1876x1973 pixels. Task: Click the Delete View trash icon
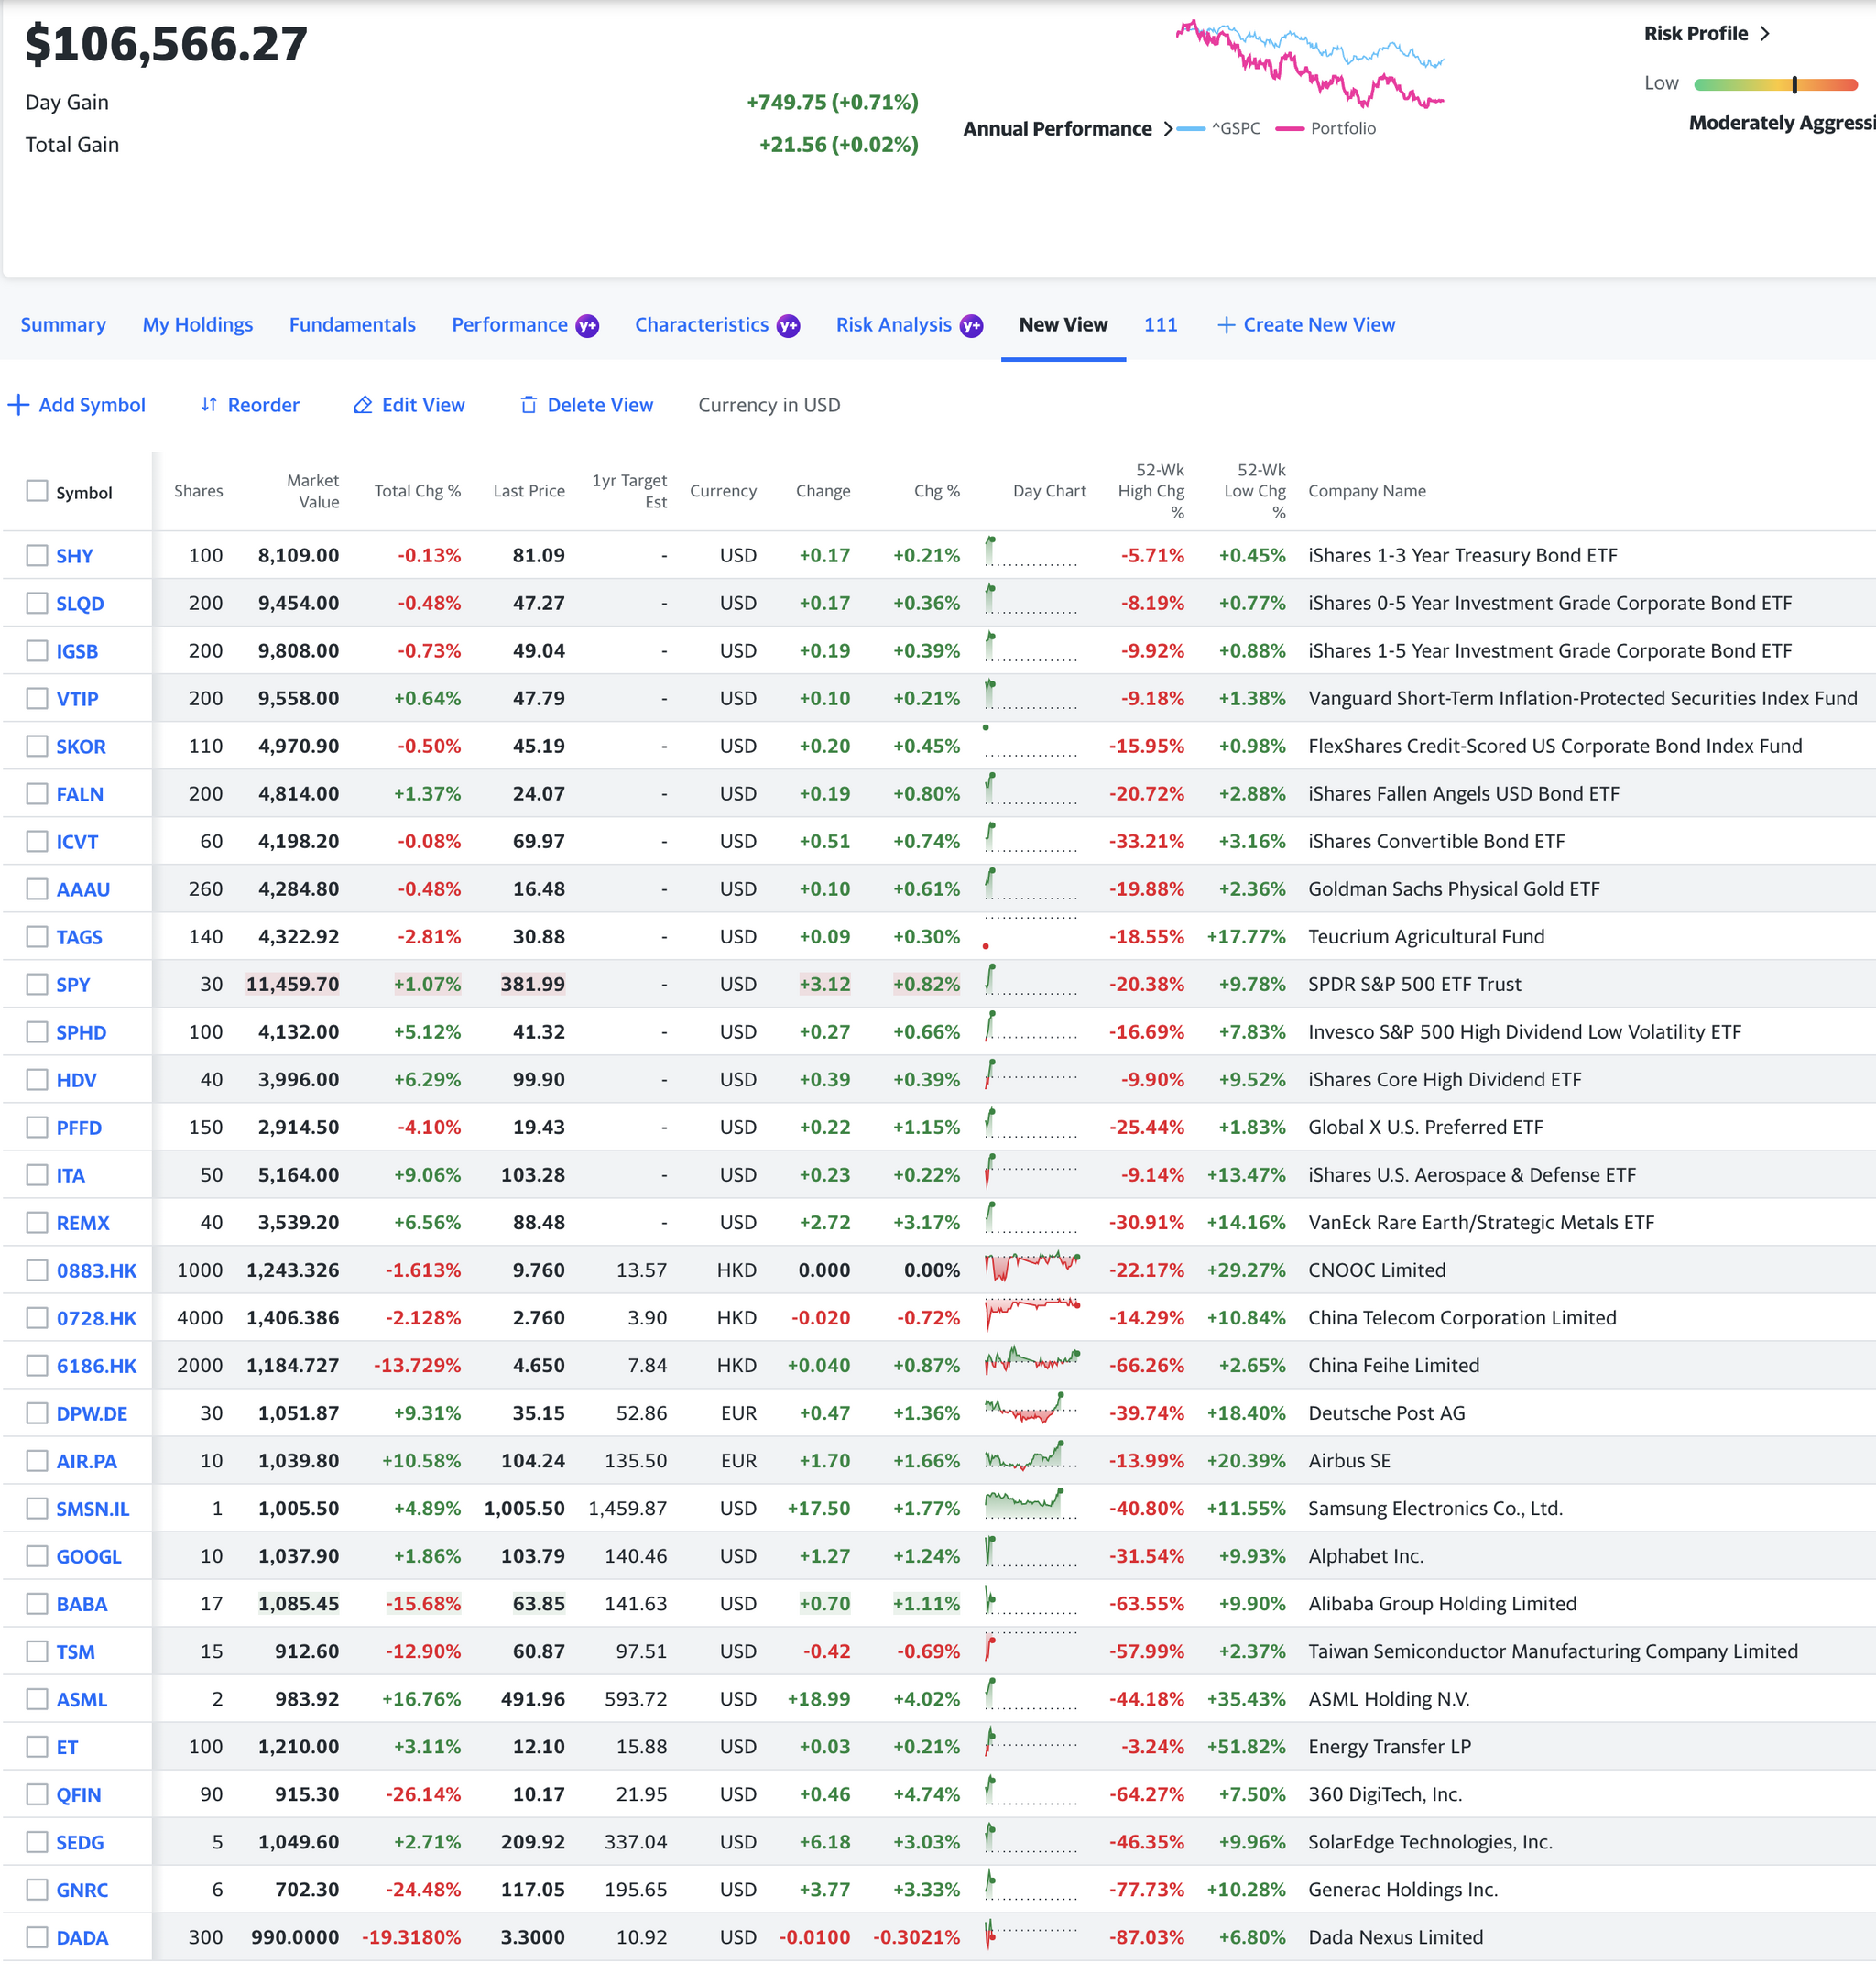pyautogui.click(x=529, y=405)
